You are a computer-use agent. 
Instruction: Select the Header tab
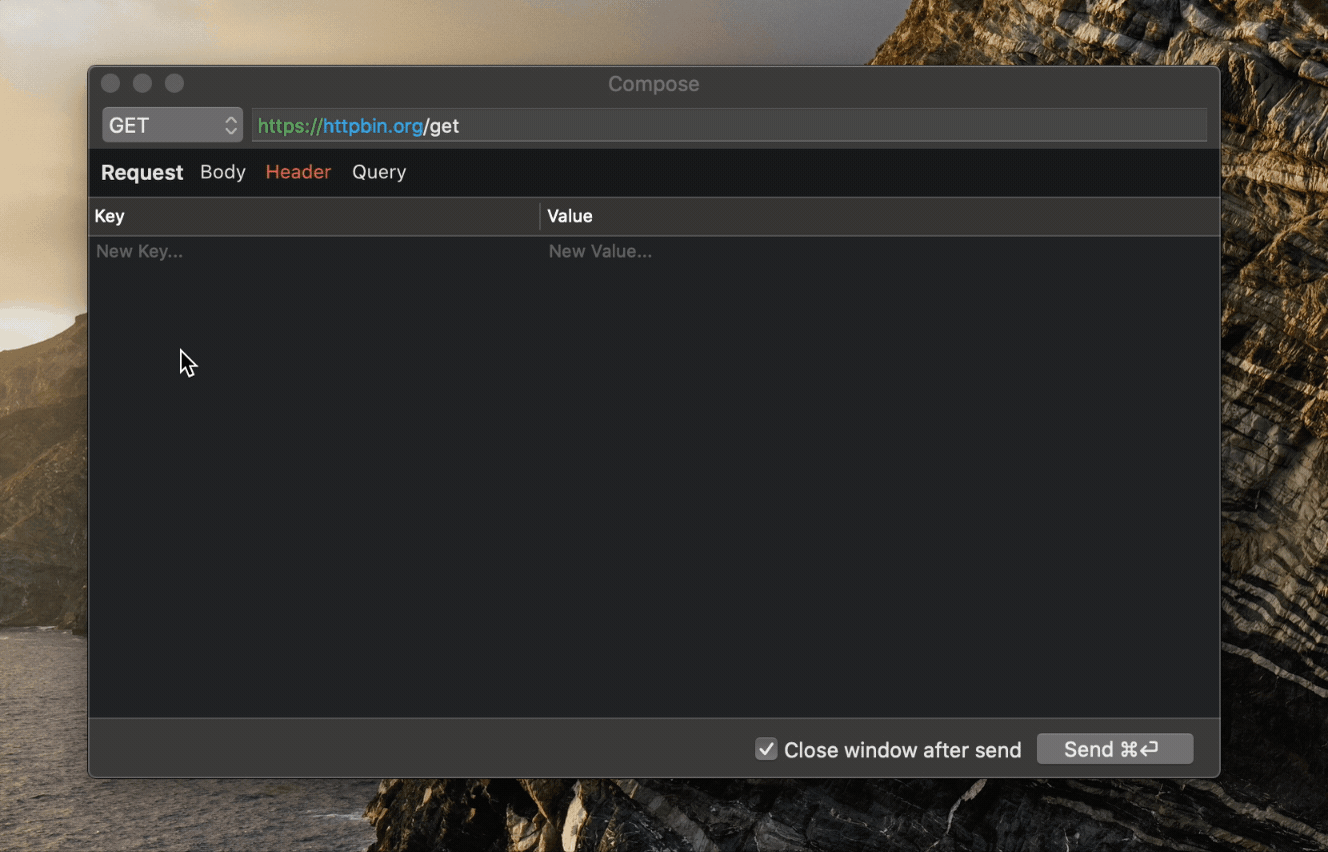point(298,172)
